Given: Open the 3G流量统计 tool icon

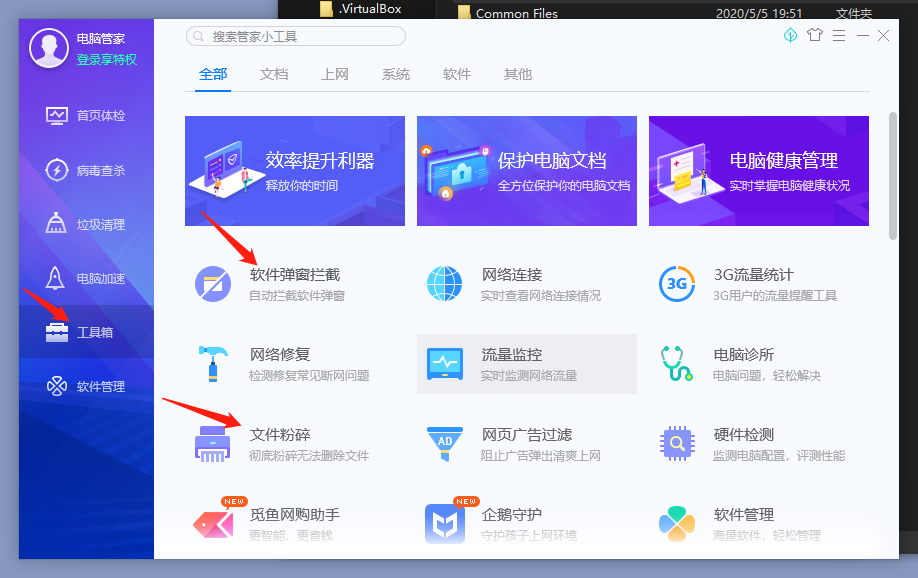Looking at the screenshot, I should point(677,284).
